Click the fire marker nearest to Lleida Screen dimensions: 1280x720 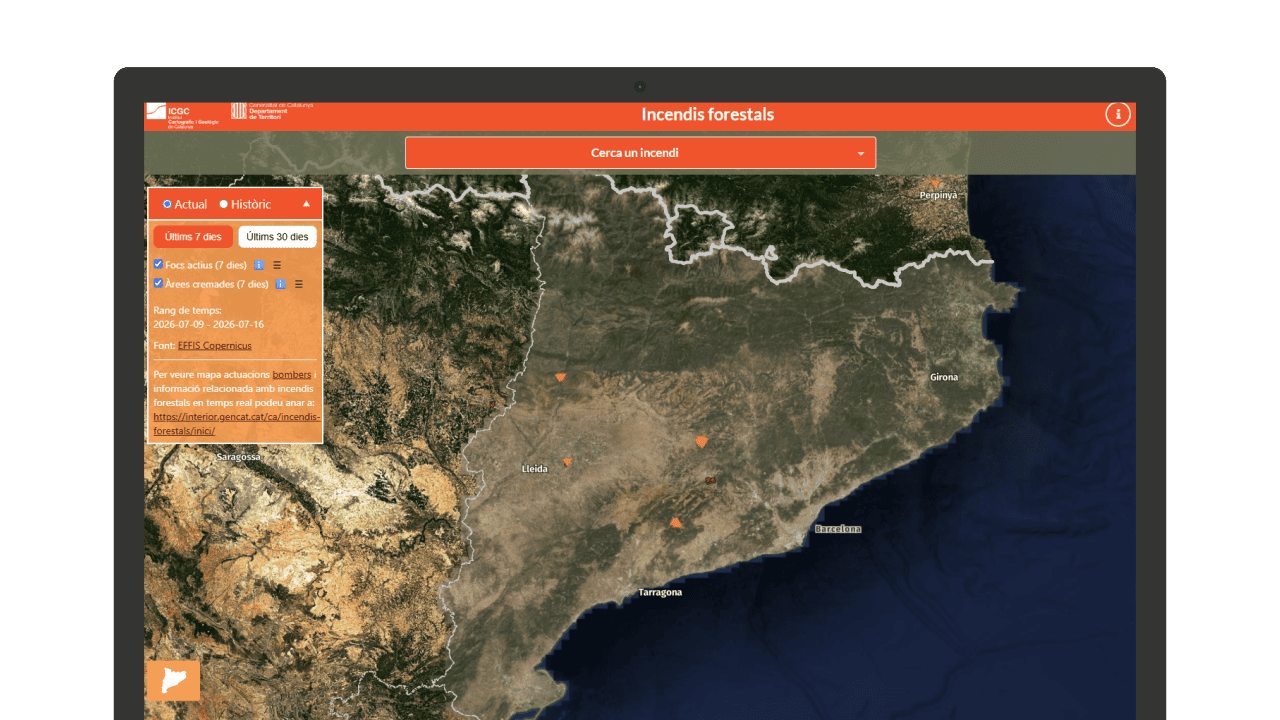(567, 461)
